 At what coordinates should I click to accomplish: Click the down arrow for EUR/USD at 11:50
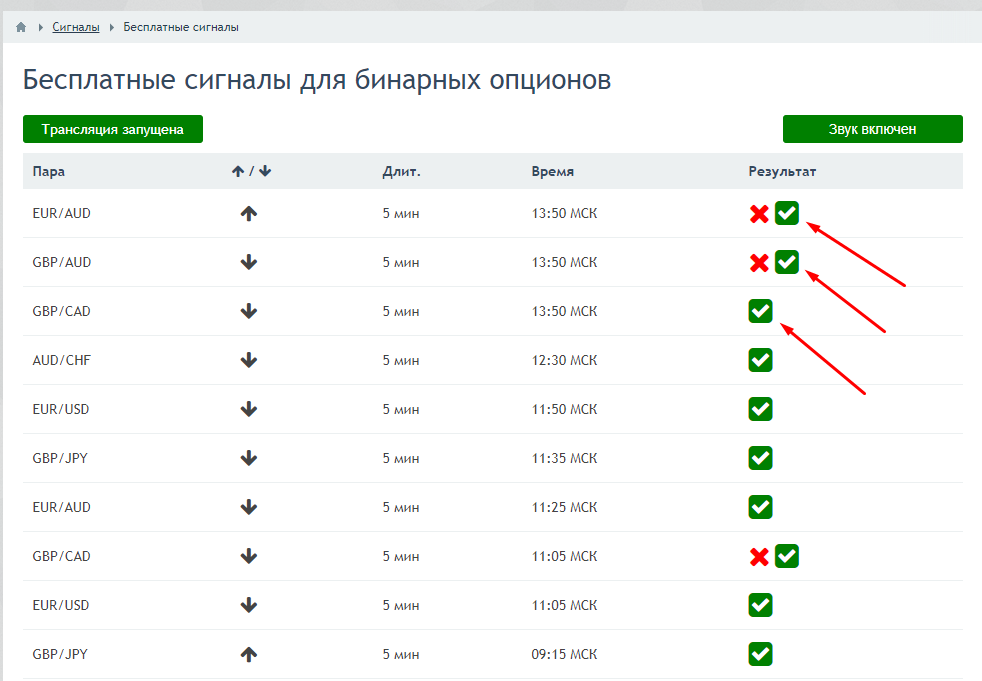249,409
